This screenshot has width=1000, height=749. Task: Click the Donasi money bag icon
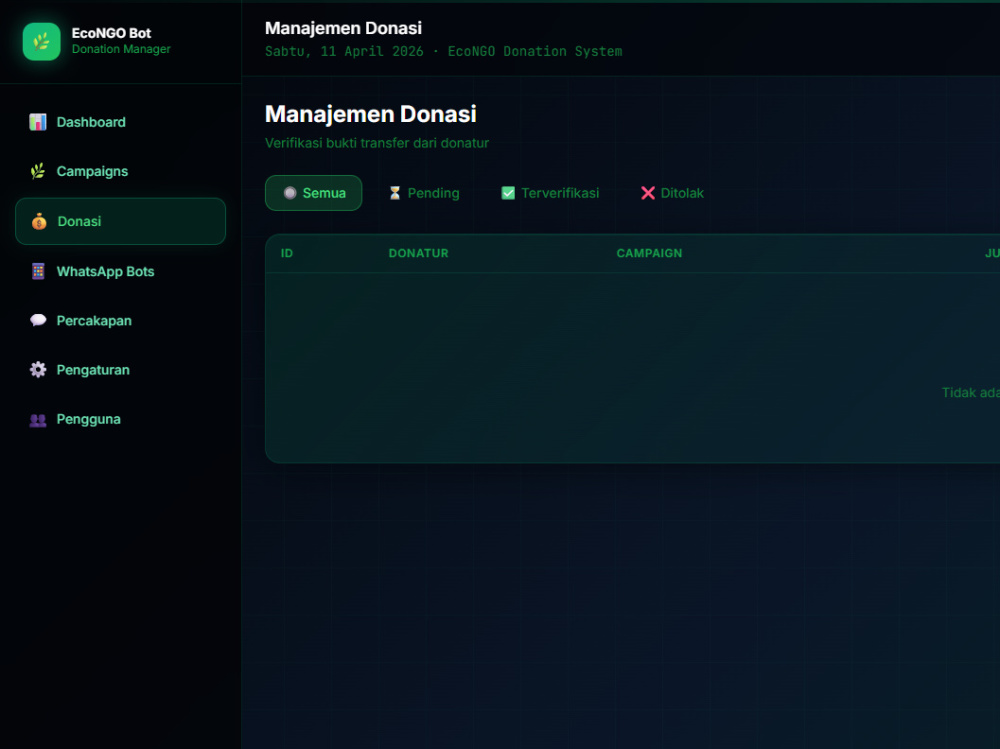coord(39,221)
